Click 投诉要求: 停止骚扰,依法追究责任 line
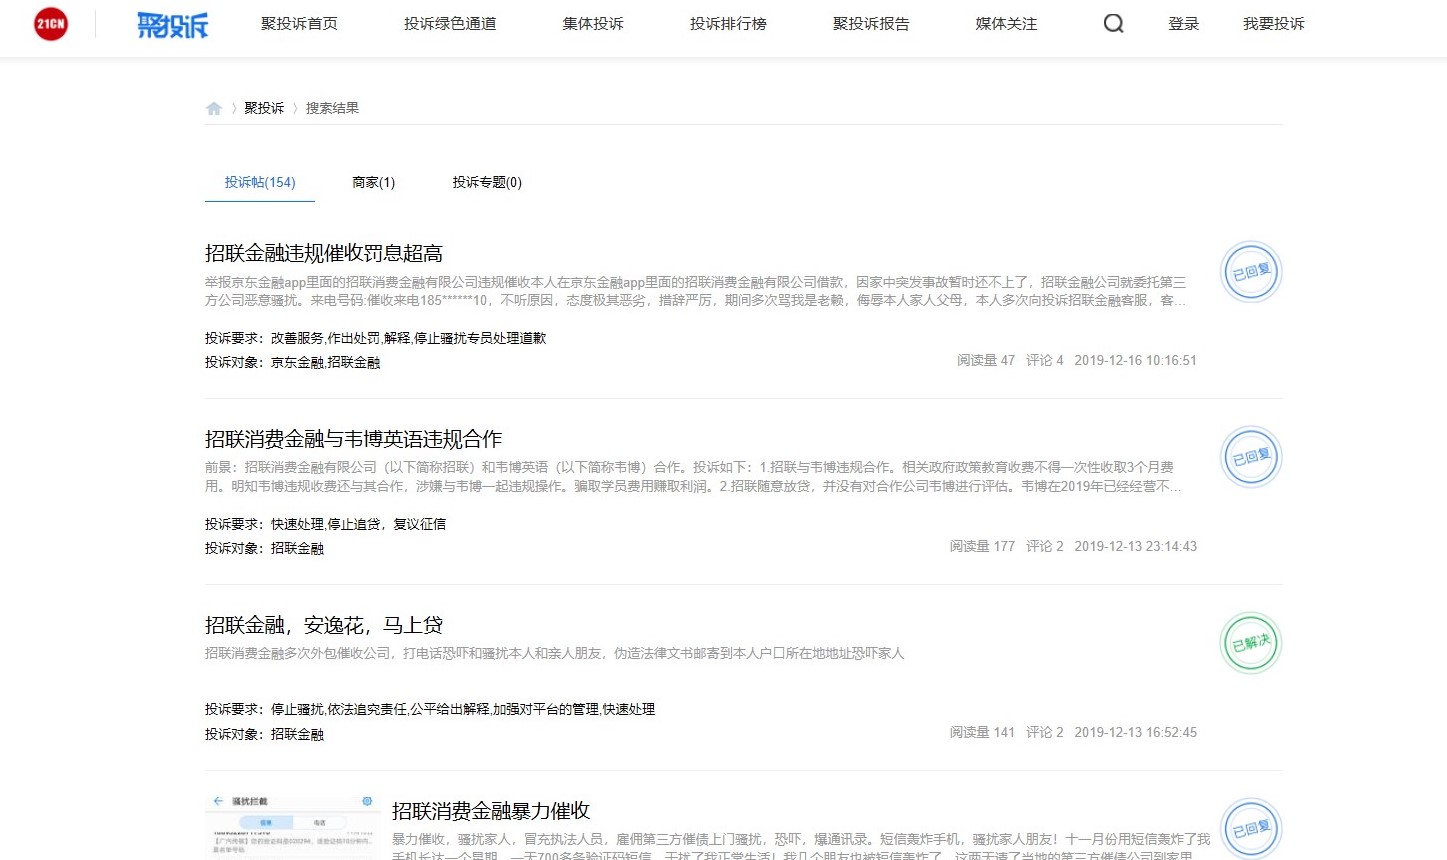 tap(430, 709)
